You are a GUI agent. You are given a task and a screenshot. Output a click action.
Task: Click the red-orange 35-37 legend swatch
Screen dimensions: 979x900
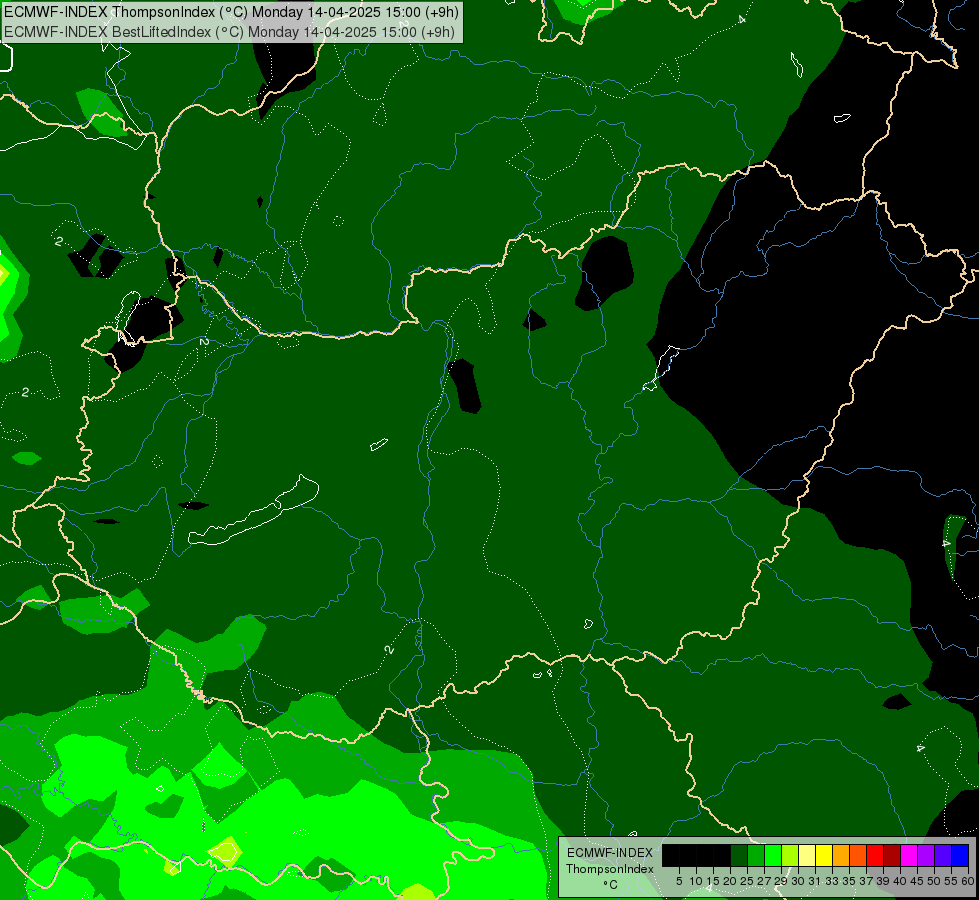858,855
